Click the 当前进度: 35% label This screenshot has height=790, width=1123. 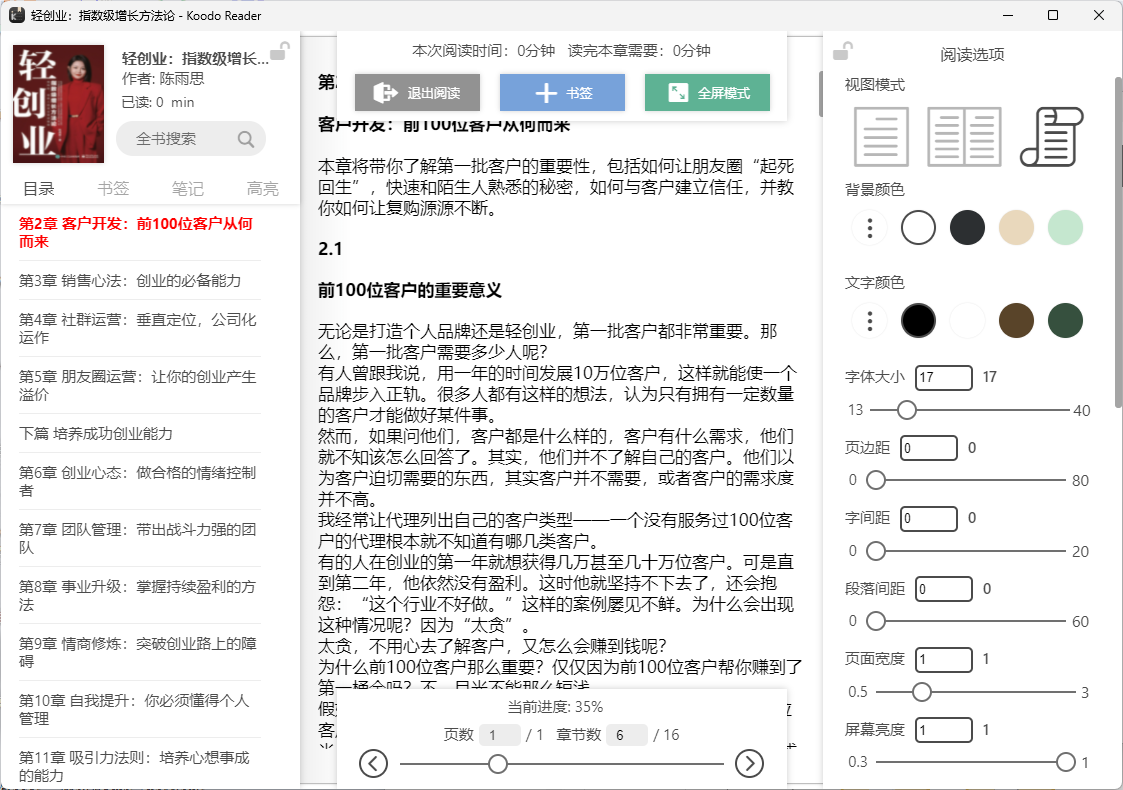coord(555,707)
